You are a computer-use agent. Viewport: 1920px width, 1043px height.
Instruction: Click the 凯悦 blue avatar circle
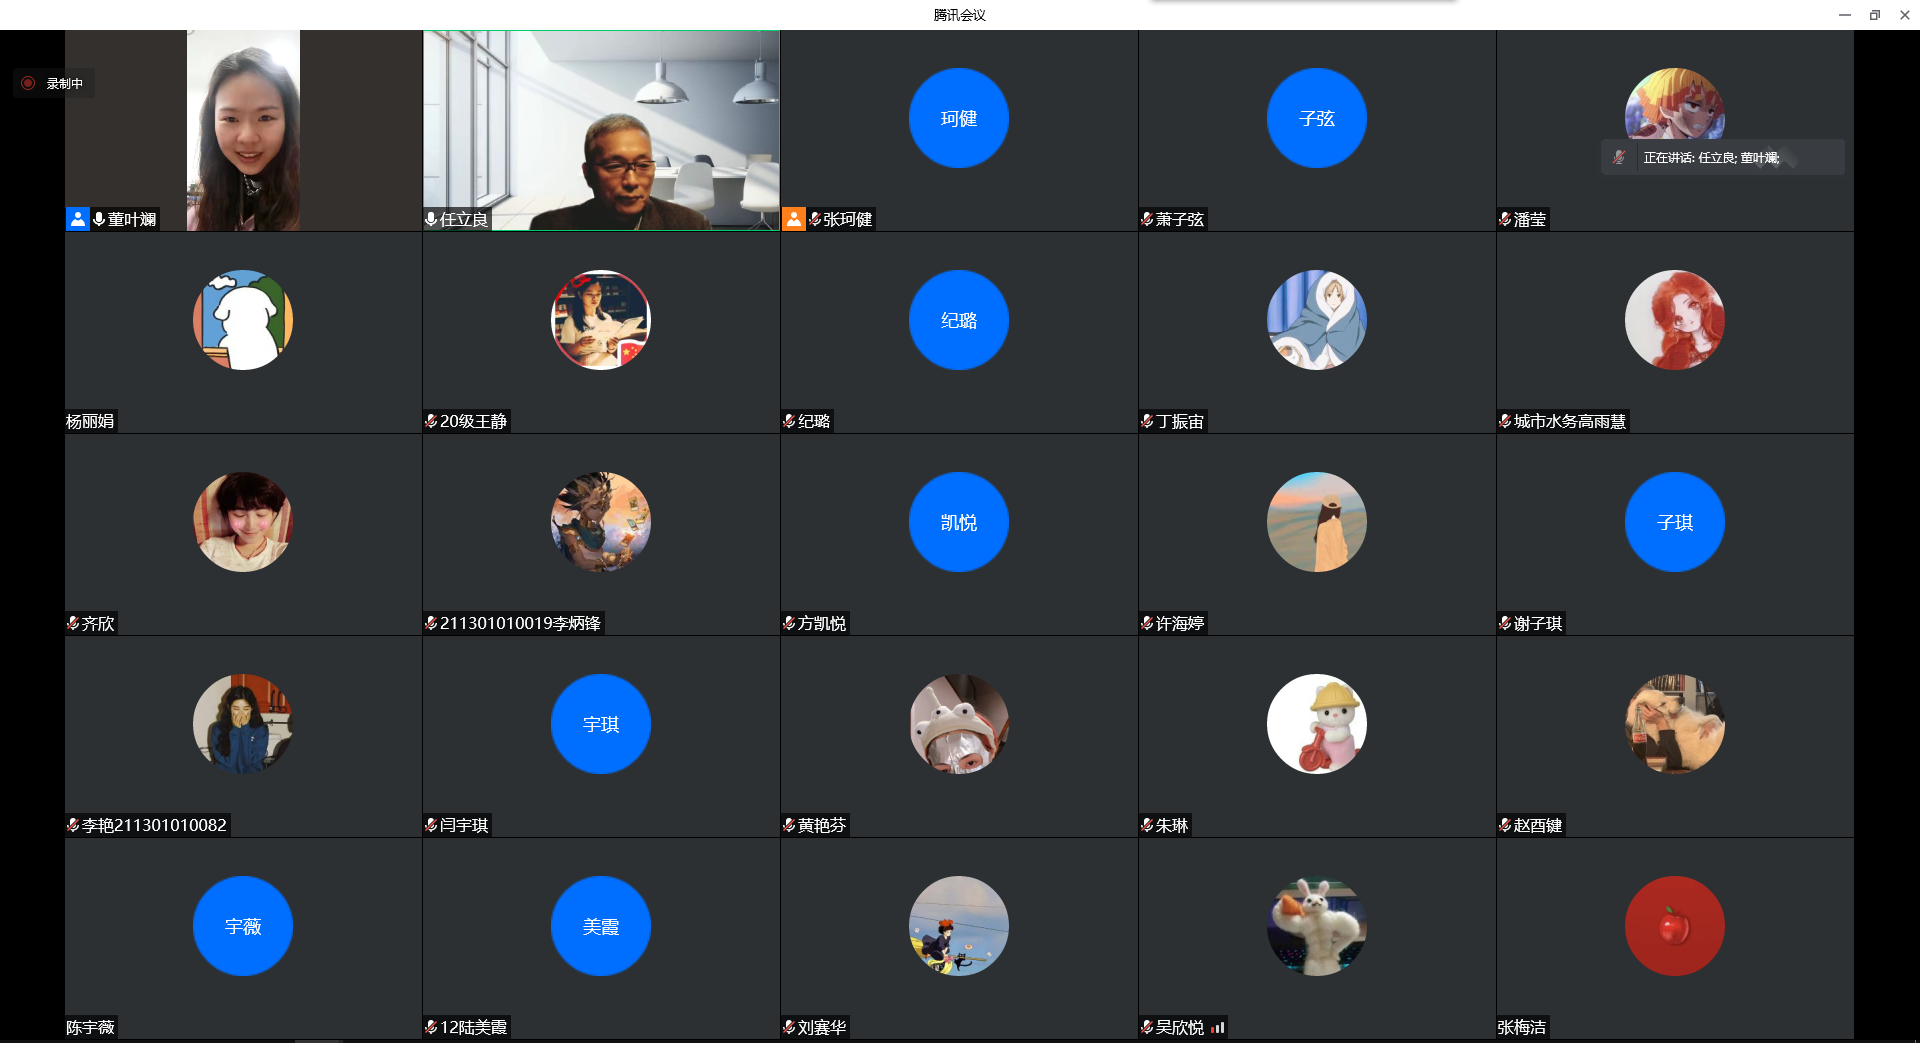[959, 522]
